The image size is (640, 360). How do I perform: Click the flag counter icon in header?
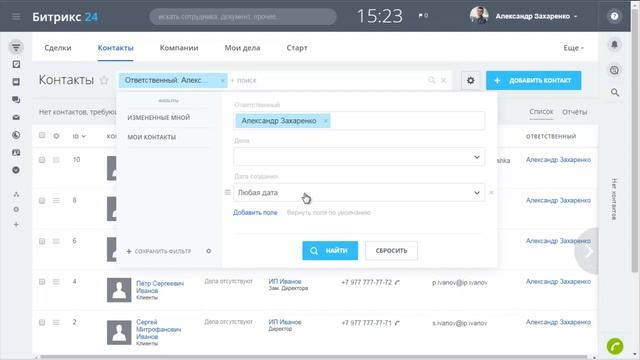coord(423,16)
